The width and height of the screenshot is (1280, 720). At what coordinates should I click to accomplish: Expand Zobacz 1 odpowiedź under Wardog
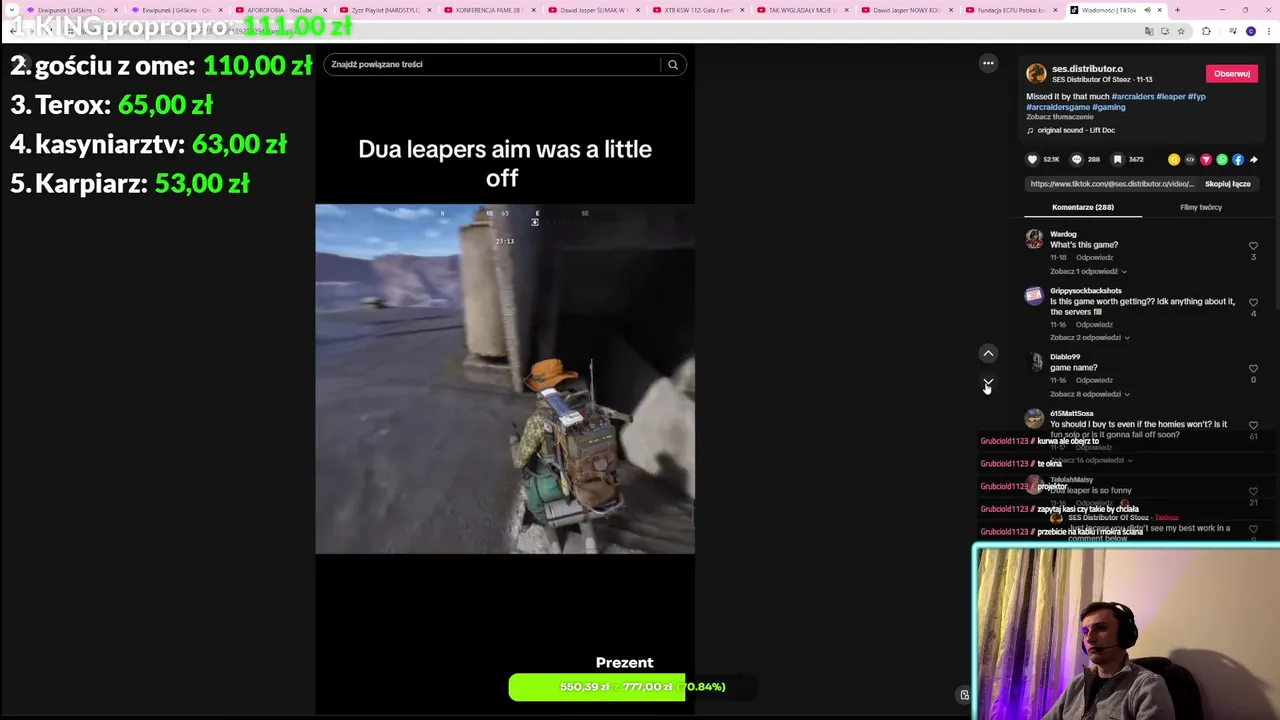click(1088, 271)
